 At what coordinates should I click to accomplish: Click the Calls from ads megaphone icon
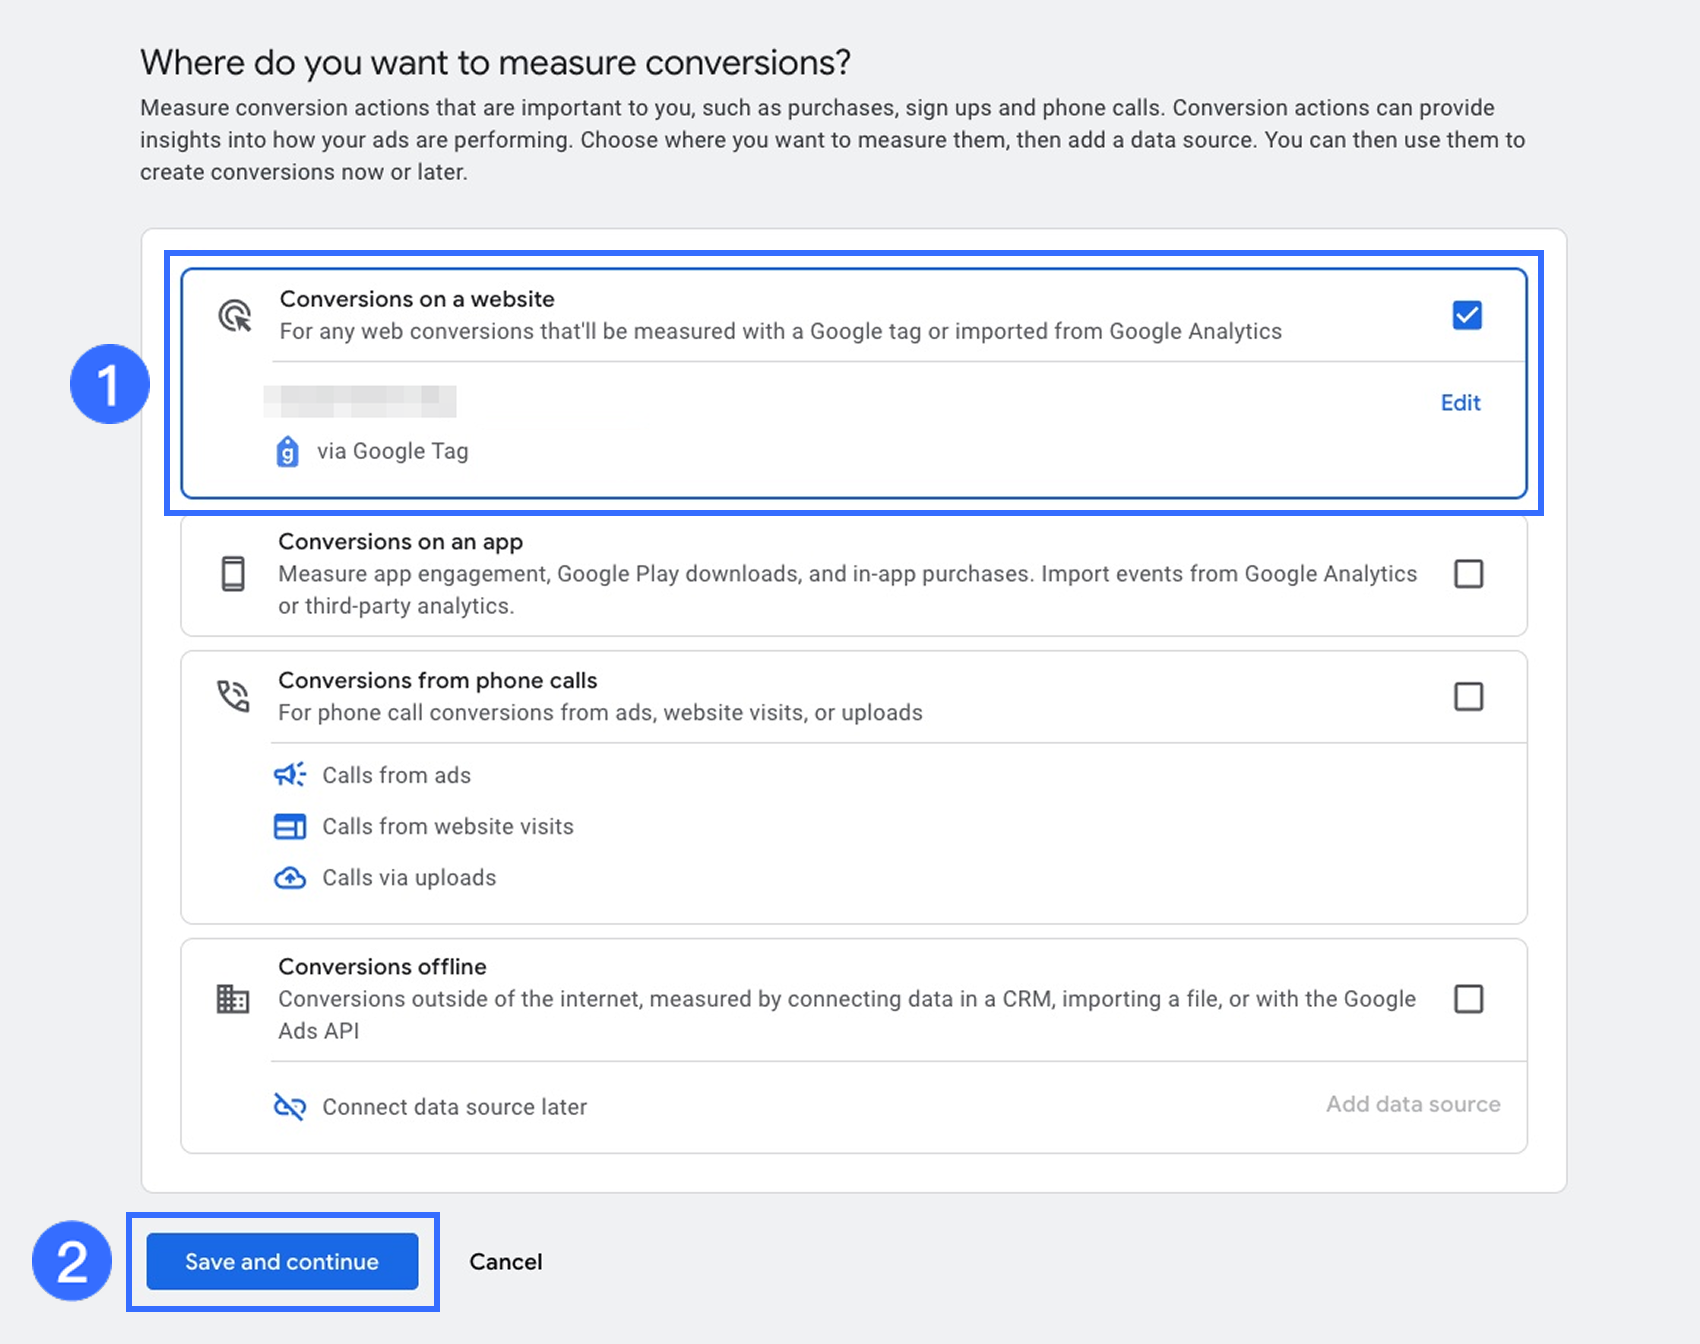(x=290, y=775)
